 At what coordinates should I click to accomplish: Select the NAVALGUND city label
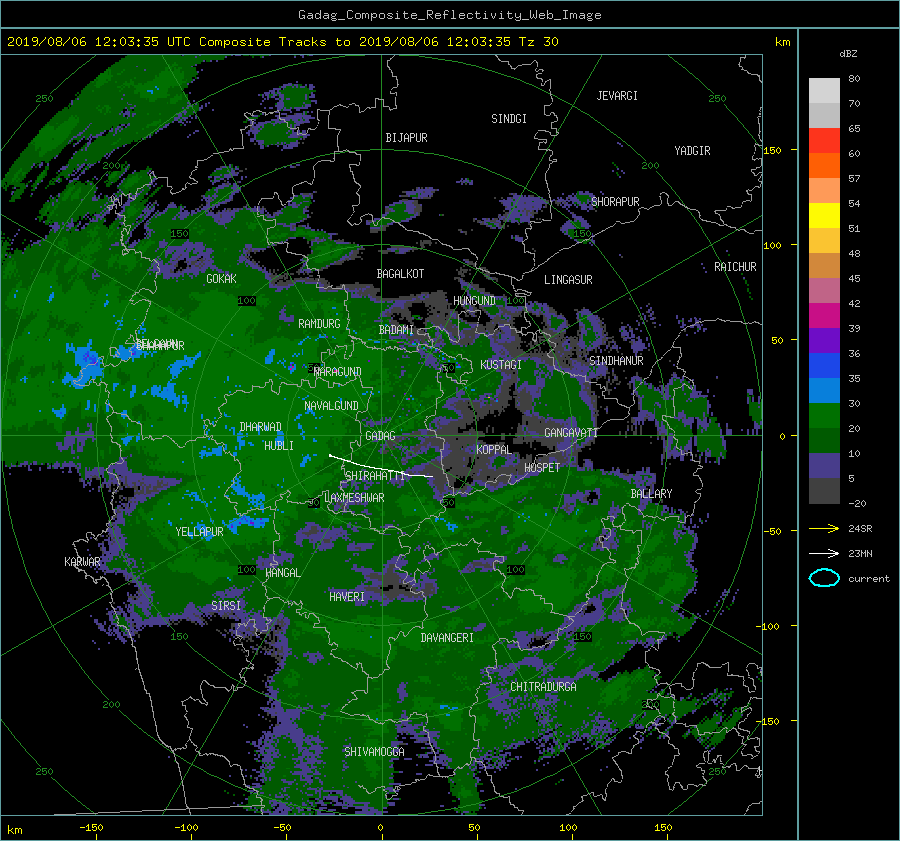coord(331,406)
